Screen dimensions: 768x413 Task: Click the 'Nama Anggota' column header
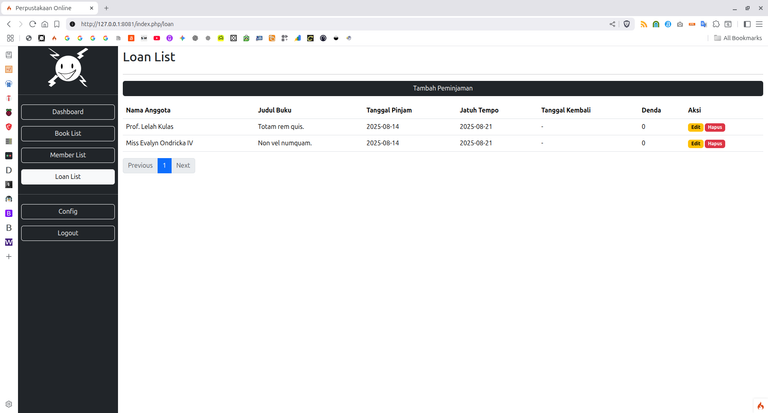148,110
